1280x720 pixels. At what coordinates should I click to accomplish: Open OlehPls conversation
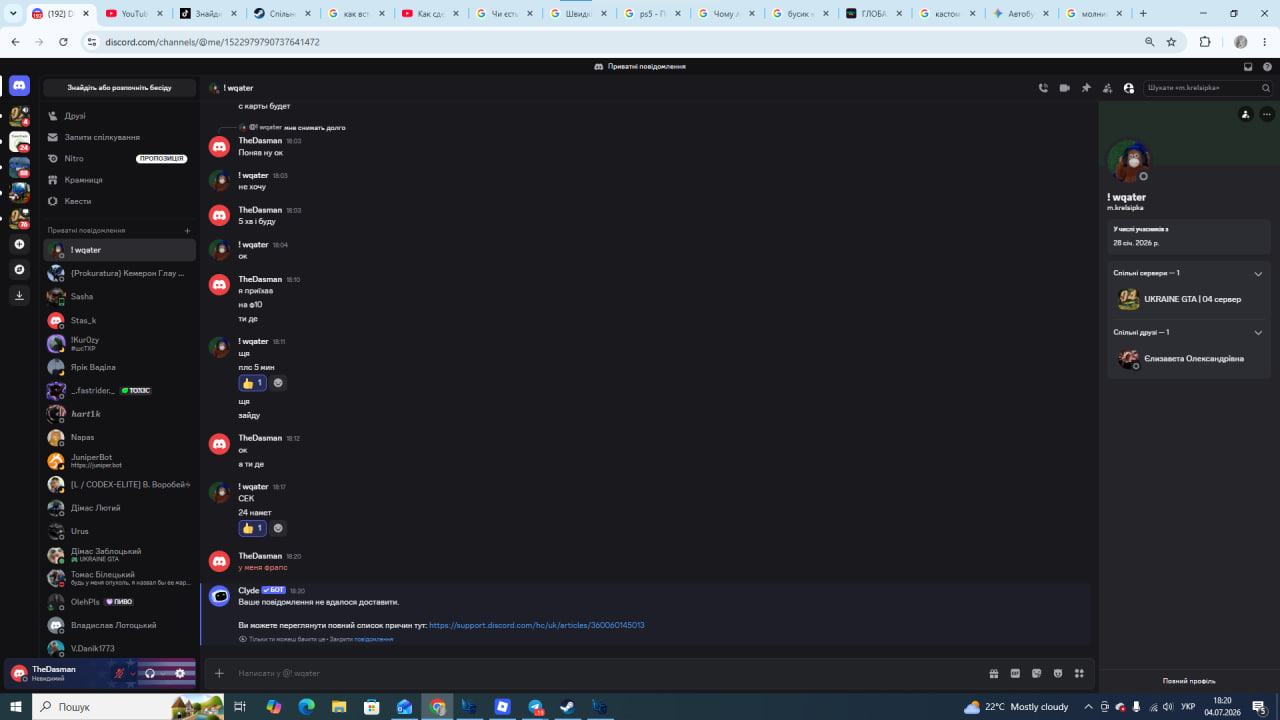(119, 602)
